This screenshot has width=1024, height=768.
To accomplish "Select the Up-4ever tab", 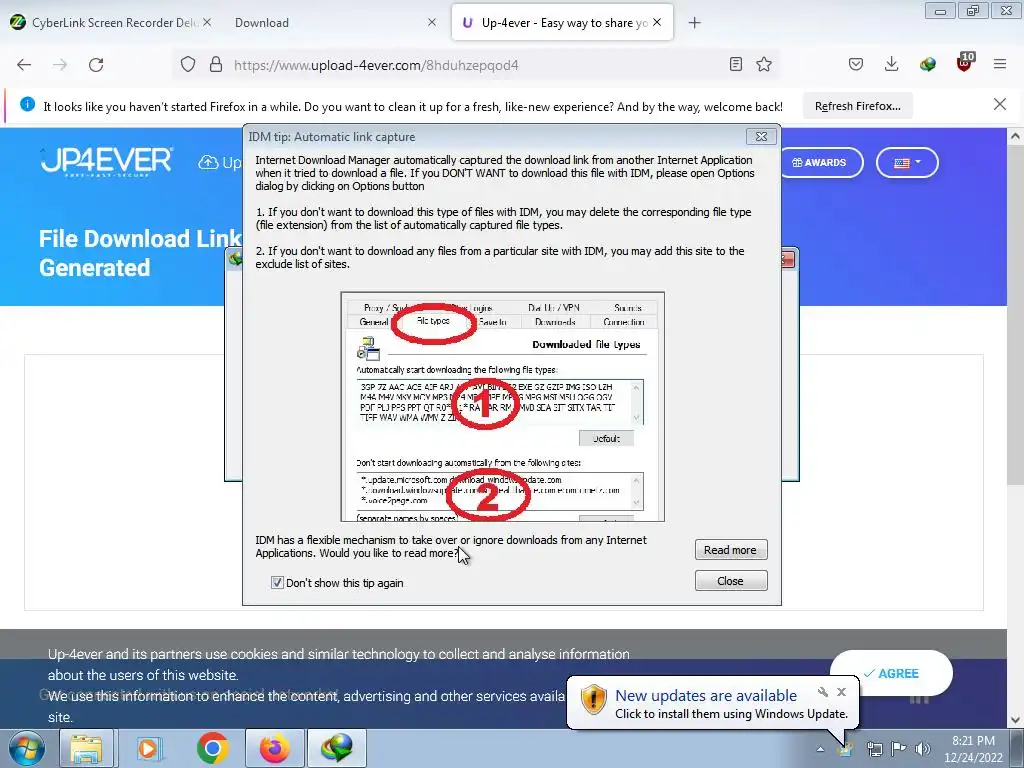I will point(562,22).
